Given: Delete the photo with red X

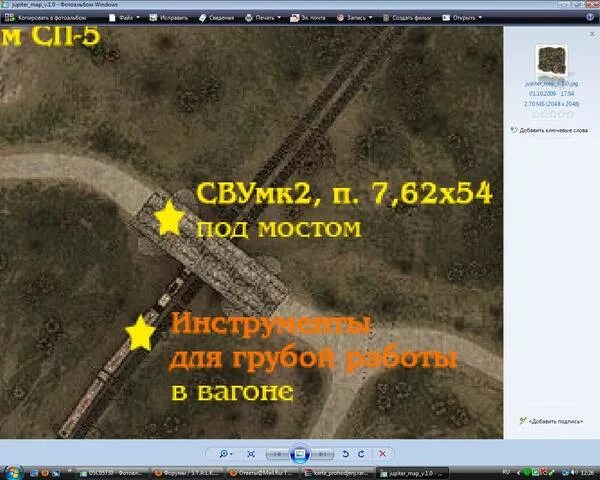Looking at the screenshot, I should pos(382,454).
